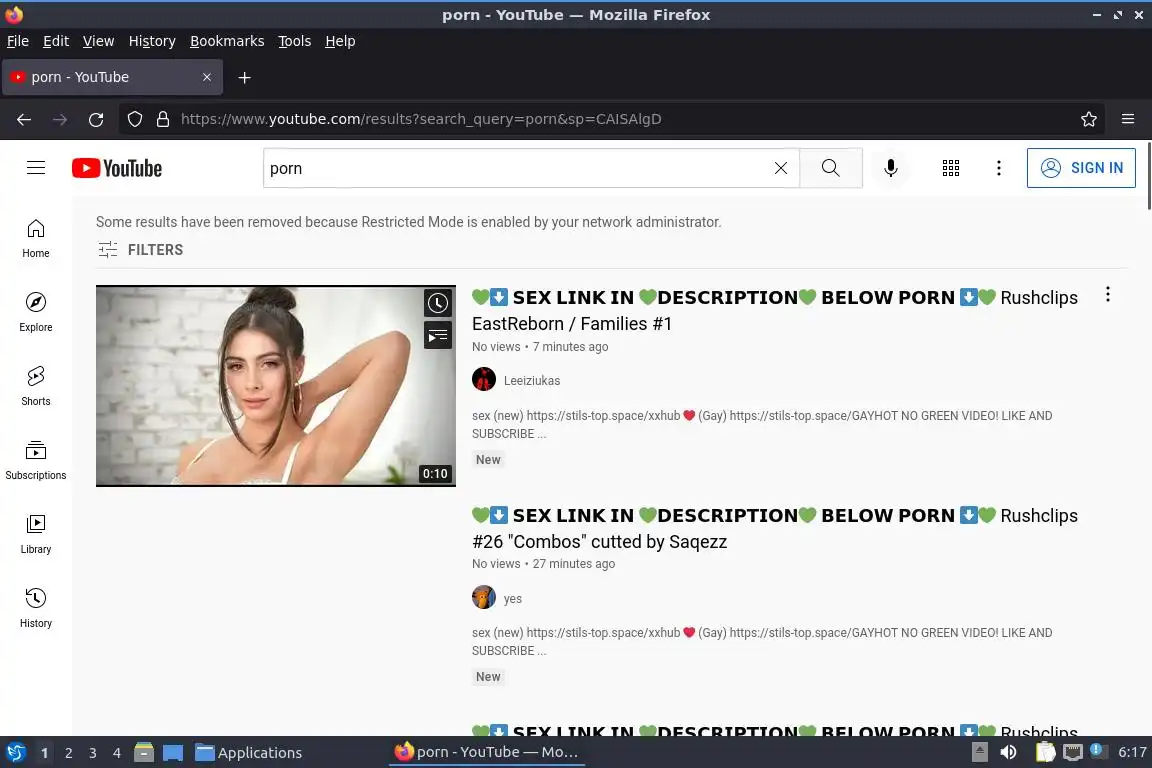1152x768 pixels.
Task: Bookmark this page with the star icon
Action: point(1089,119)
